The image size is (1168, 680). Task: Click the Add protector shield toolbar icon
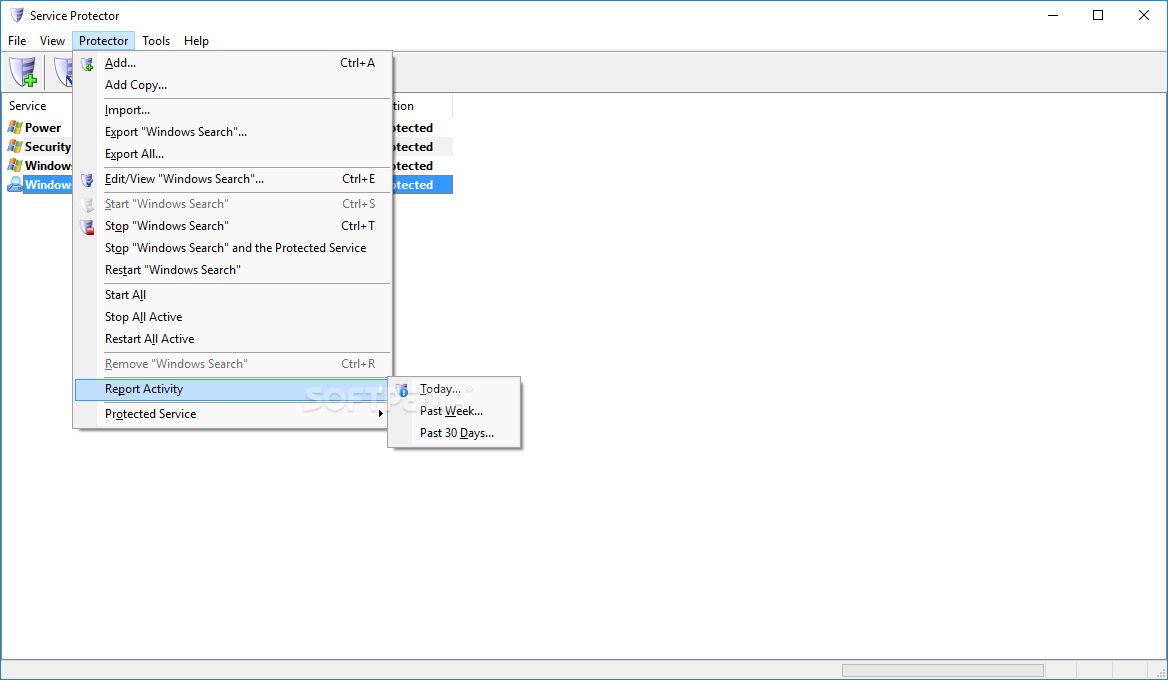click(x=23, y=72)
